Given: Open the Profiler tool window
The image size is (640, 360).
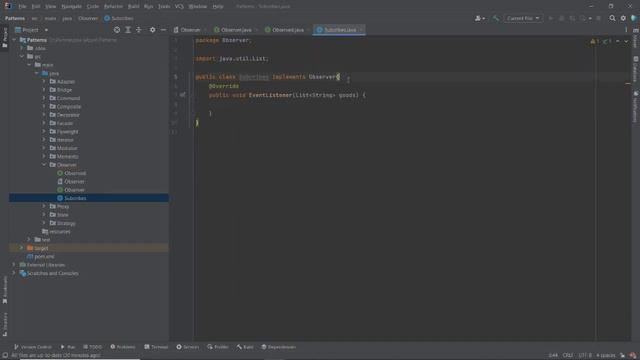Looking at the screenshot, I should (218, 347).
